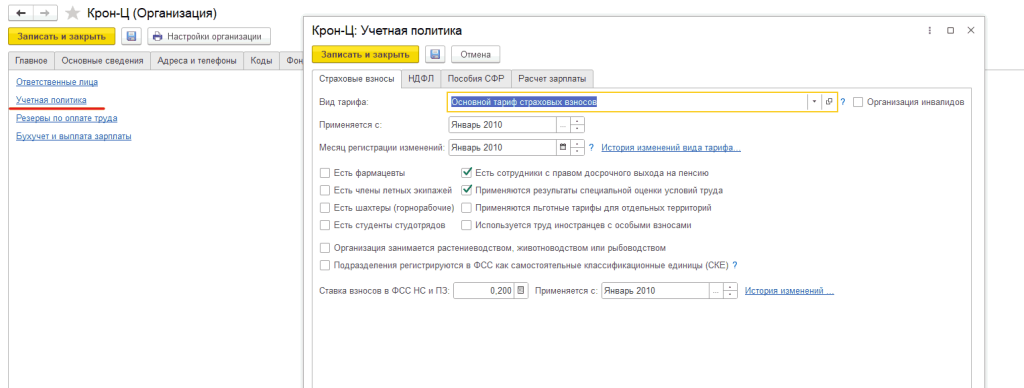Enable Применяются льготные тарифы для отдельных территорий
This screenshot has width=1024, height=388.
(x=466, y=208)
